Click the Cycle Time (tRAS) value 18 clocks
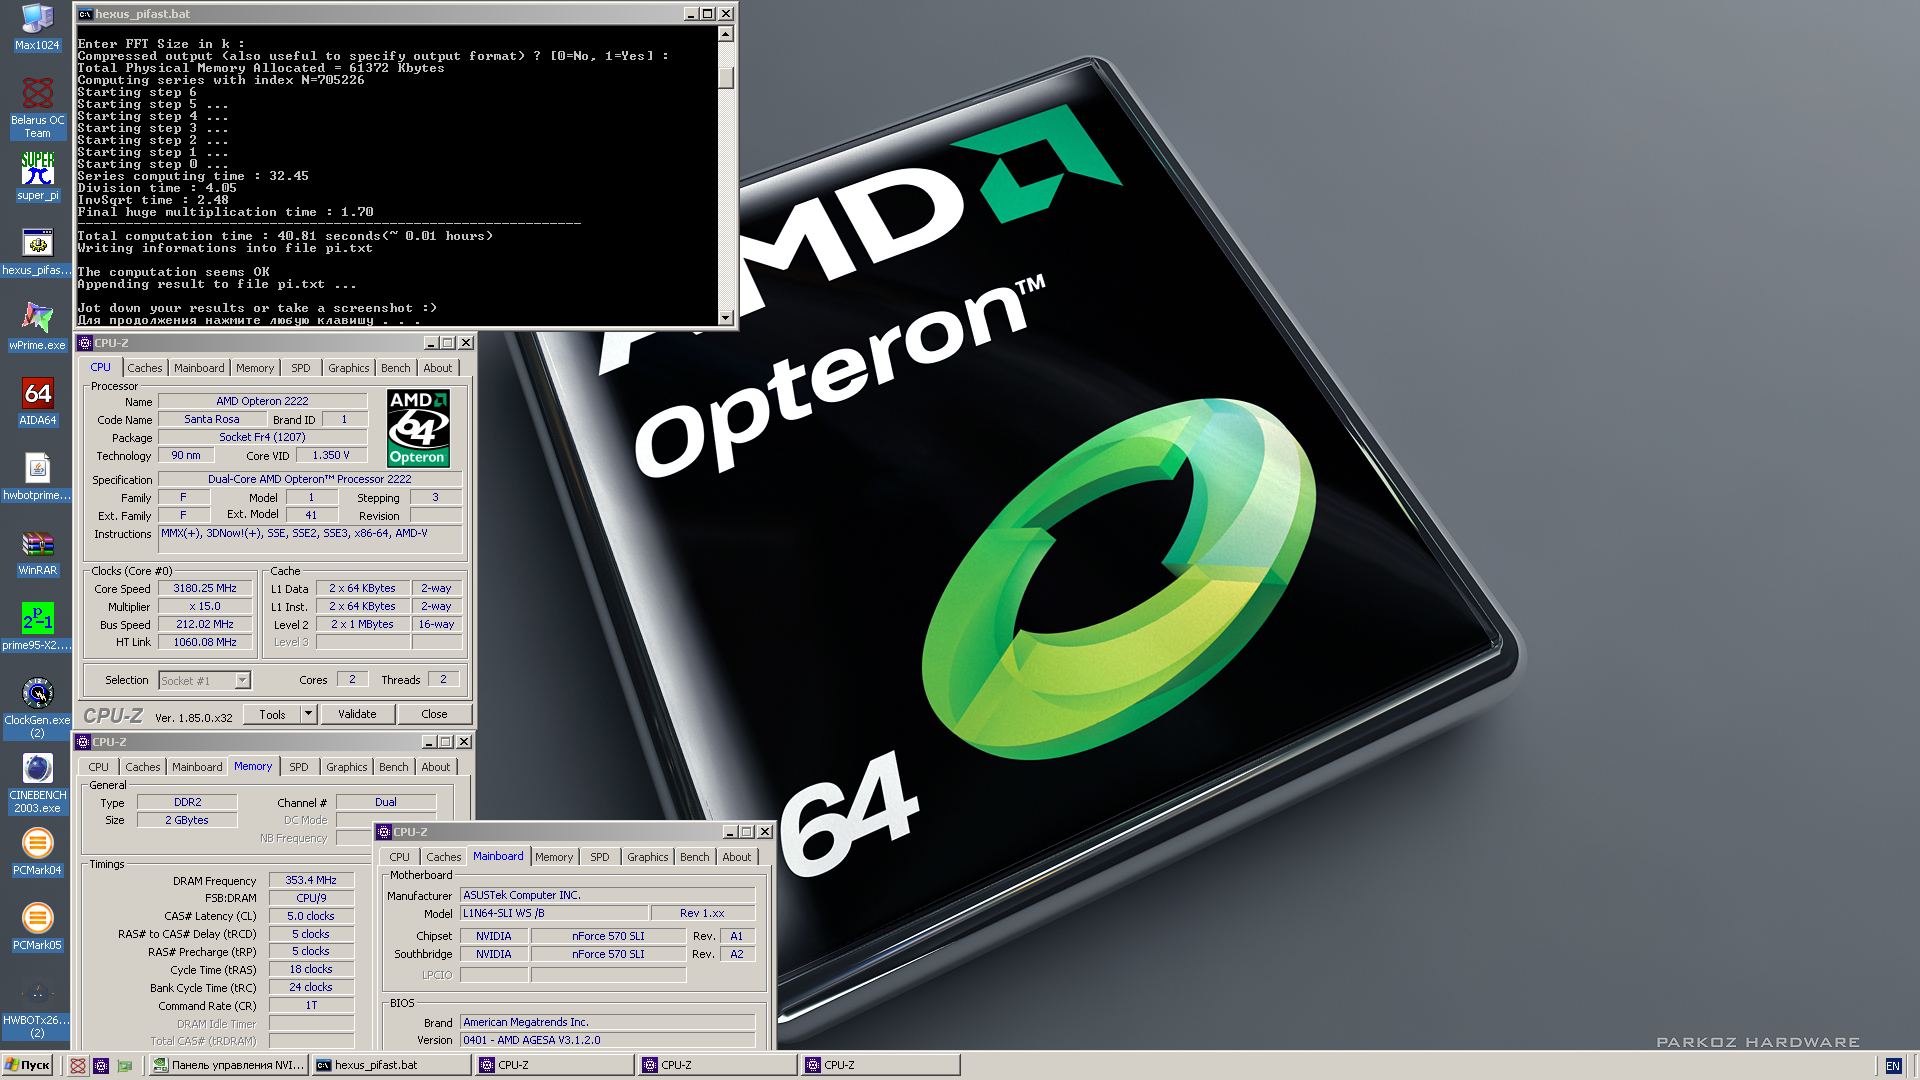The image size is (1920, 1080). pos(311,970)
